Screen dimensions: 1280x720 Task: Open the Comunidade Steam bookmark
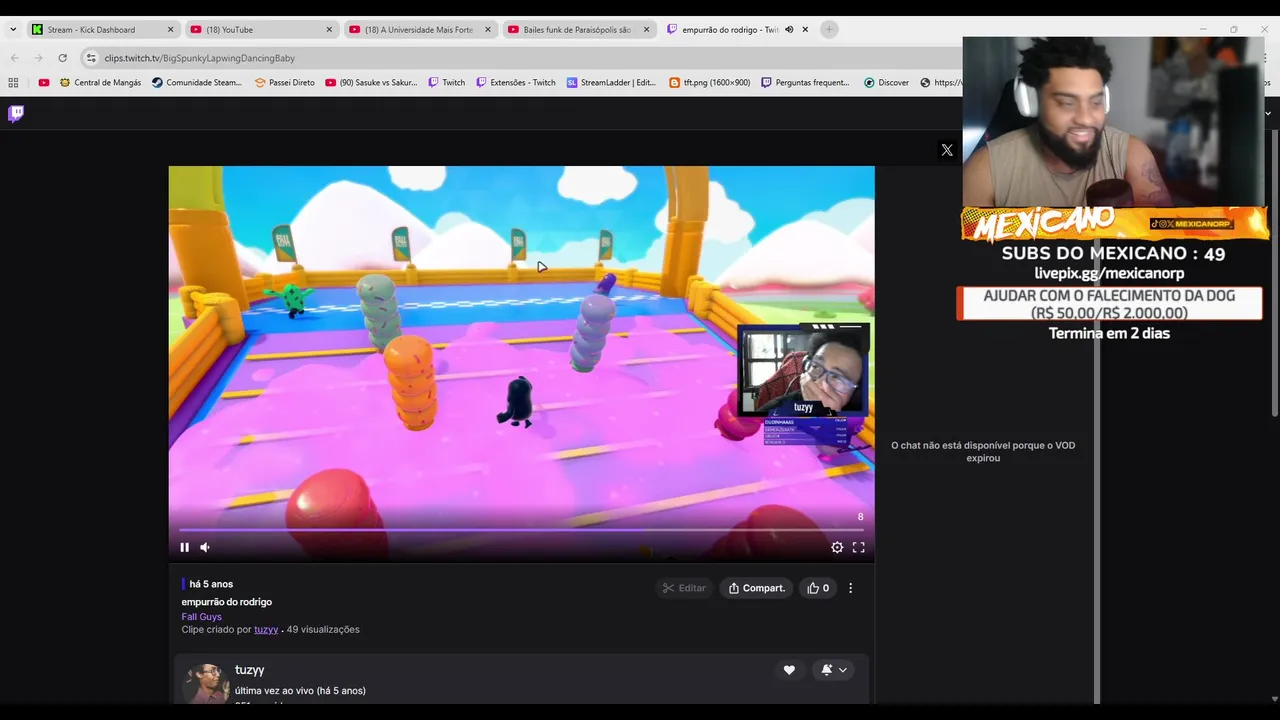point(197,83)
